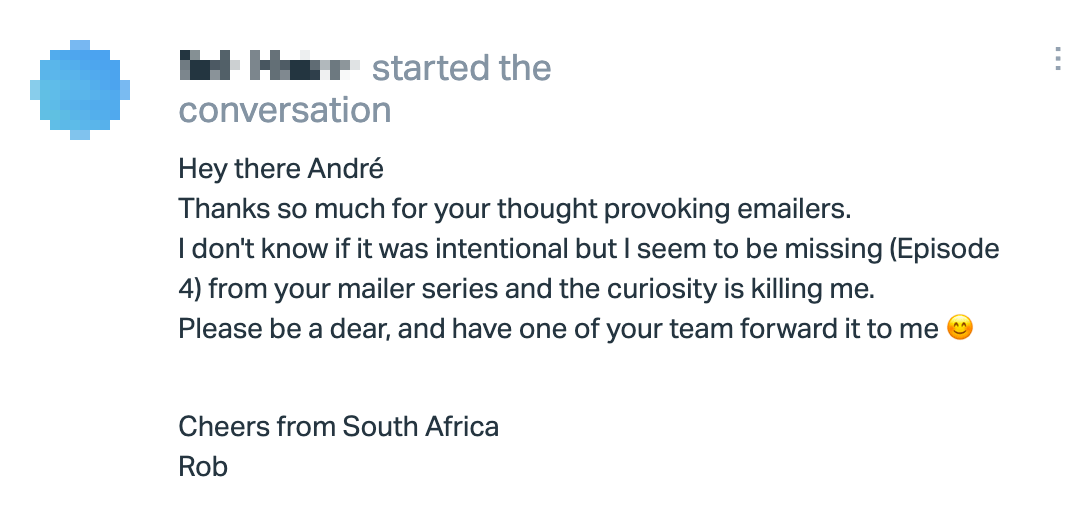The height and width of the screenshot is (510, 1084).
Task: Click the signature name "Rob"
Action: (x=203, y=466)
